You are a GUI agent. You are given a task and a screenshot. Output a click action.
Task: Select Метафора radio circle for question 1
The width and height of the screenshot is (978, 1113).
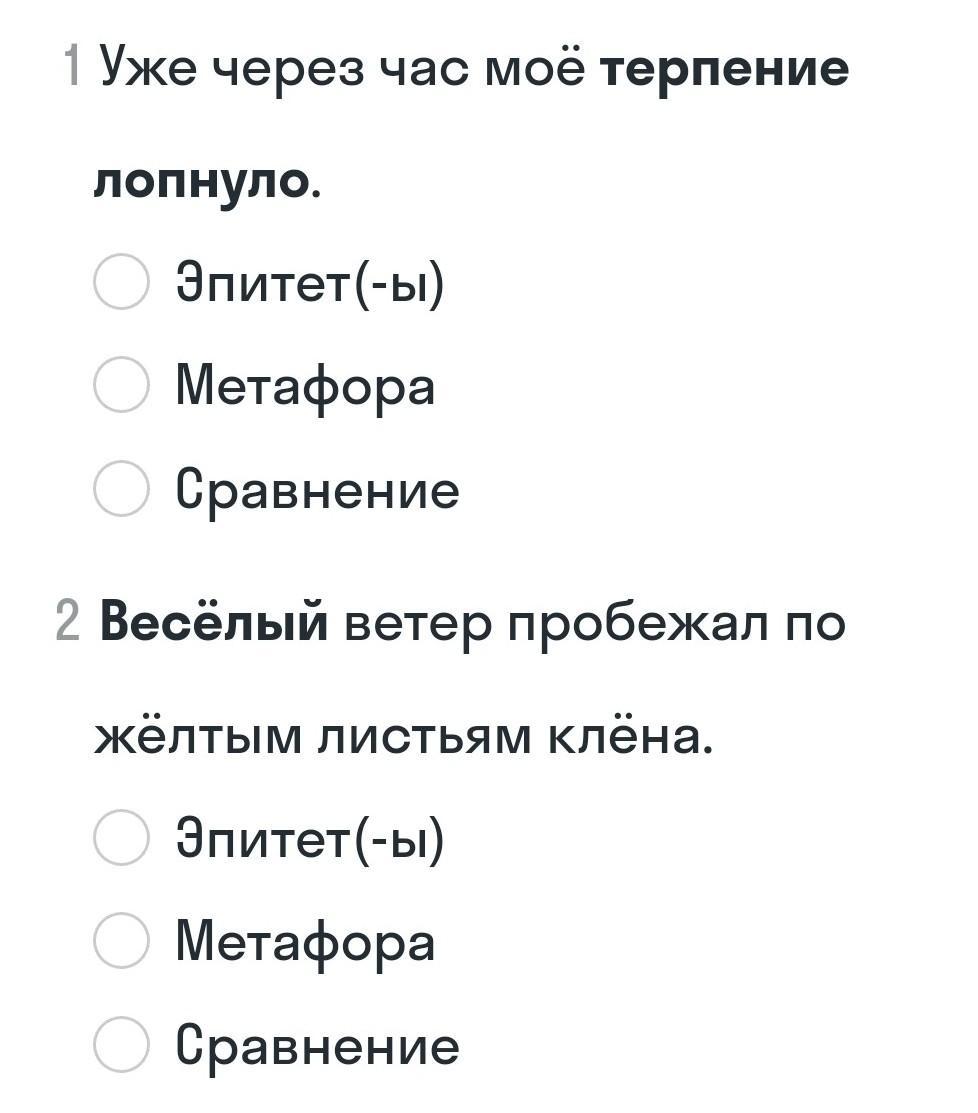pyautogui.click(x=121, y=385)
